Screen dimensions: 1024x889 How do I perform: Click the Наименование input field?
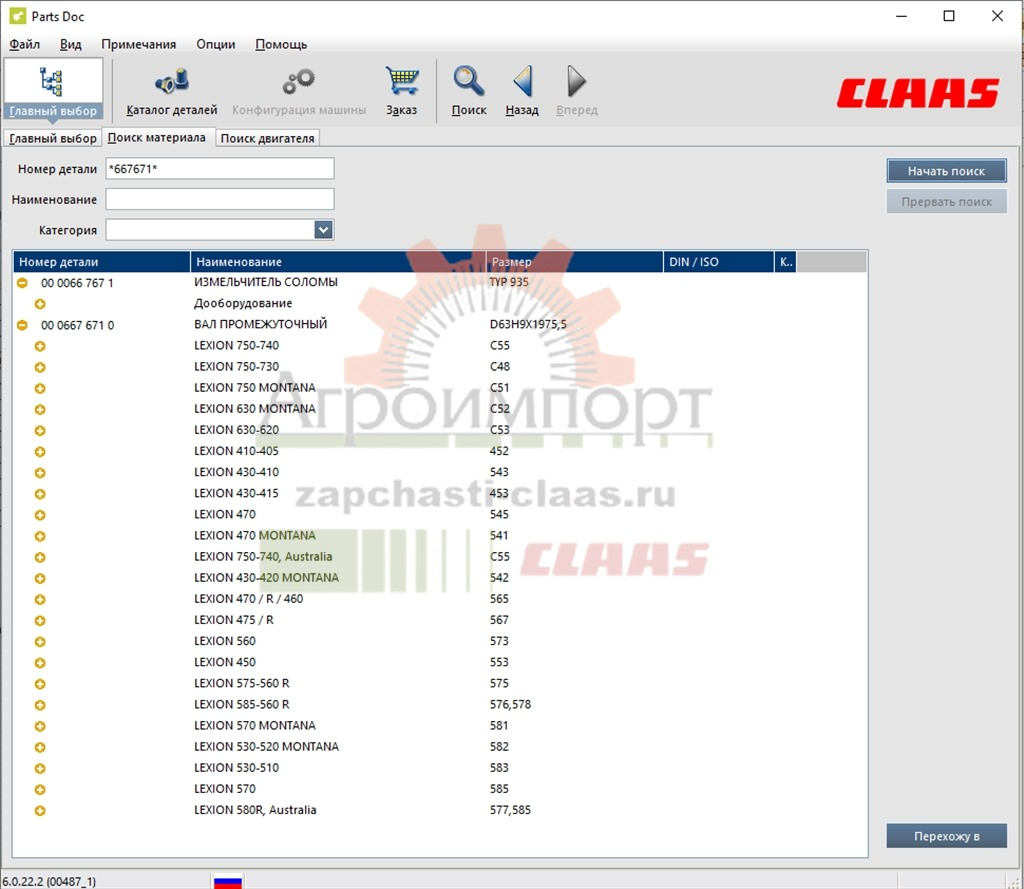220,199
